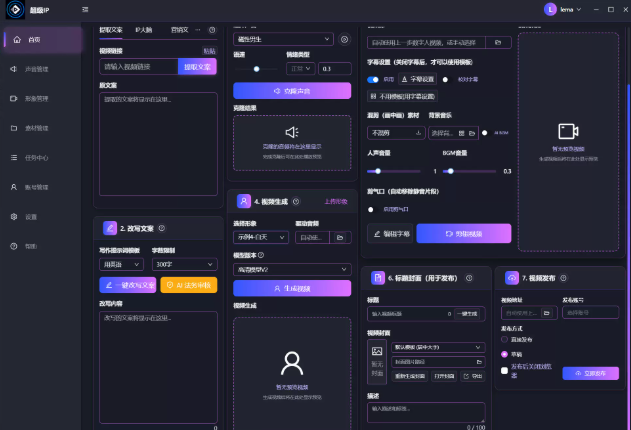Open avatar management via camera sidebar icon
The width and height of the screenshot is (631, 430).
(x=14, y=99)
